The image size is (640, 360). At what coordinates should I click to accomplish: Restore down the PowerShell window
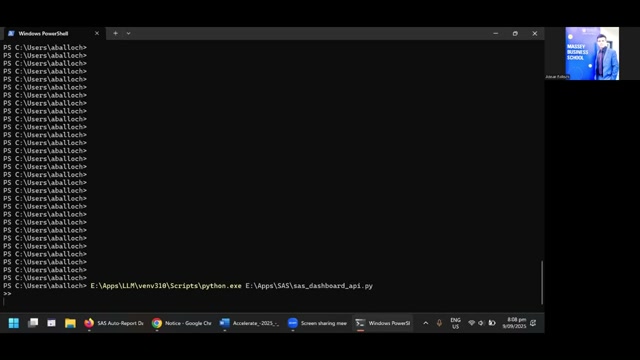pos(515,33)
